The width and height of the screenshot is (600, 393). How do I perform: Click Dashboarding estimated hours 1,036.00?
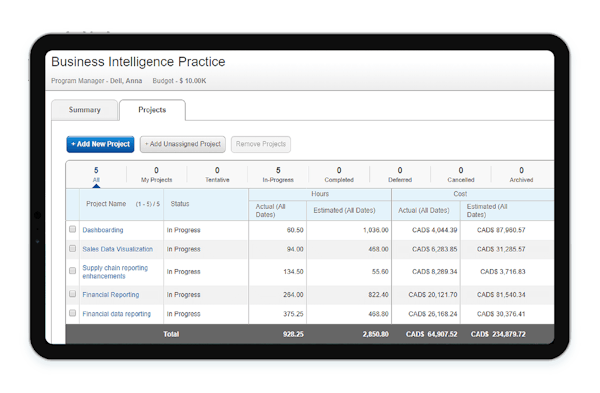pyautogui.click(x=376, y=230)
